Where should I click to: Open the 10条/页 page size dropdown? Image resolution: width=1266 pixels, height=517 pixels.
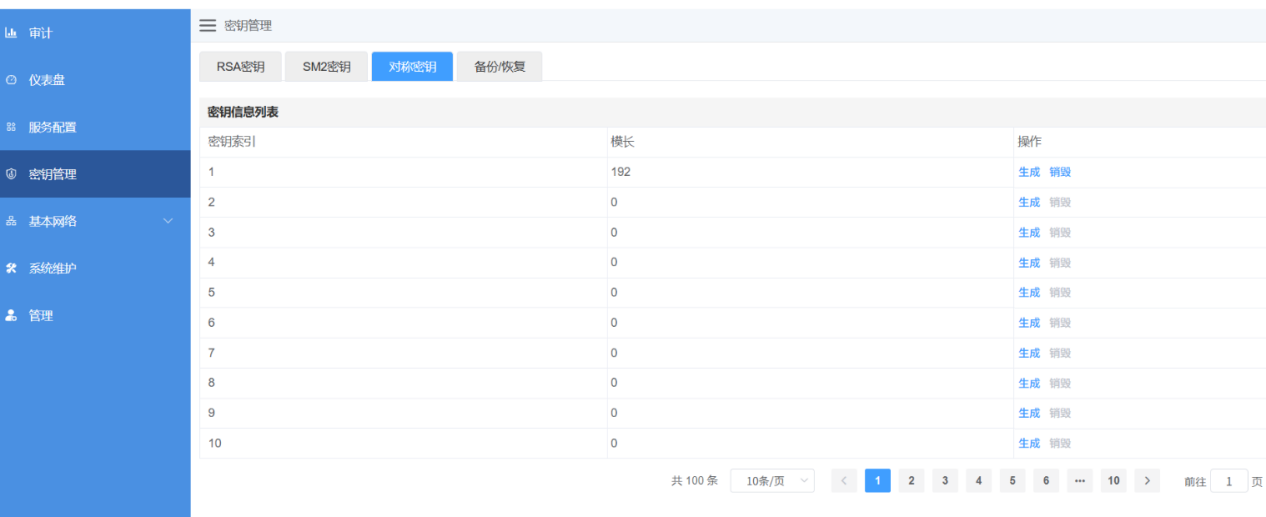(772, 481)
